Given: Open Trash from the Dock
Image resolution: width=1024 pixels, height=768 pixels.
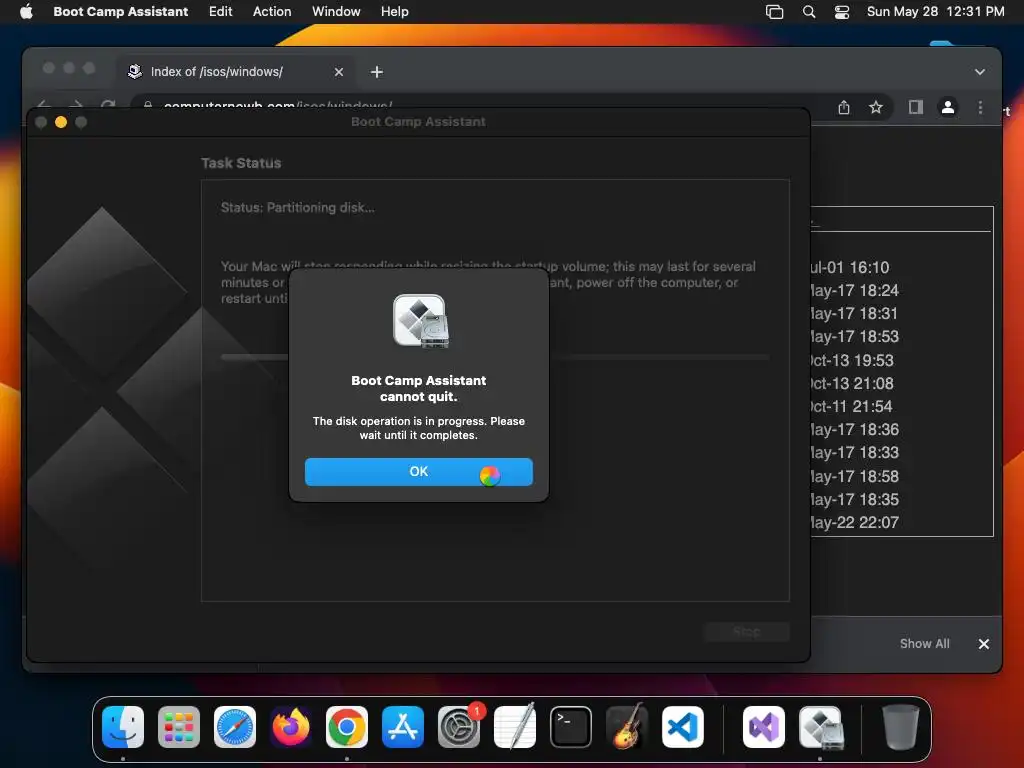Looking at the screenshot, I should click(x=901, y=727).
